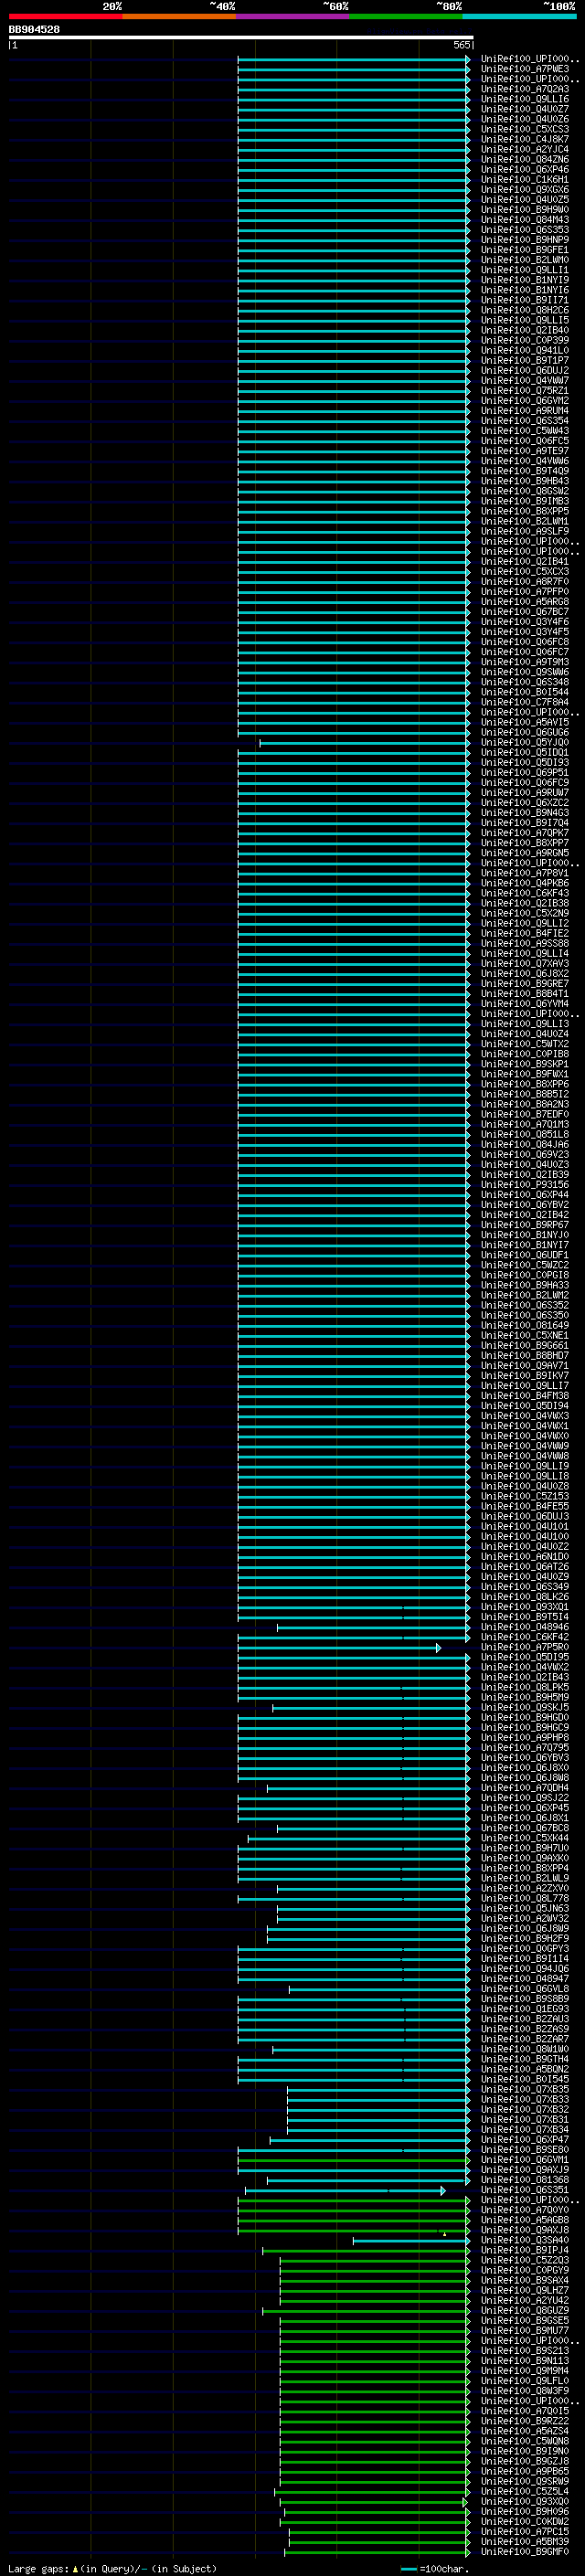Click the label UniRef100_Q9SJ22
The width and height of the screenshot is (585, 2576).
pyautogui.click(x=525, y=1797)
